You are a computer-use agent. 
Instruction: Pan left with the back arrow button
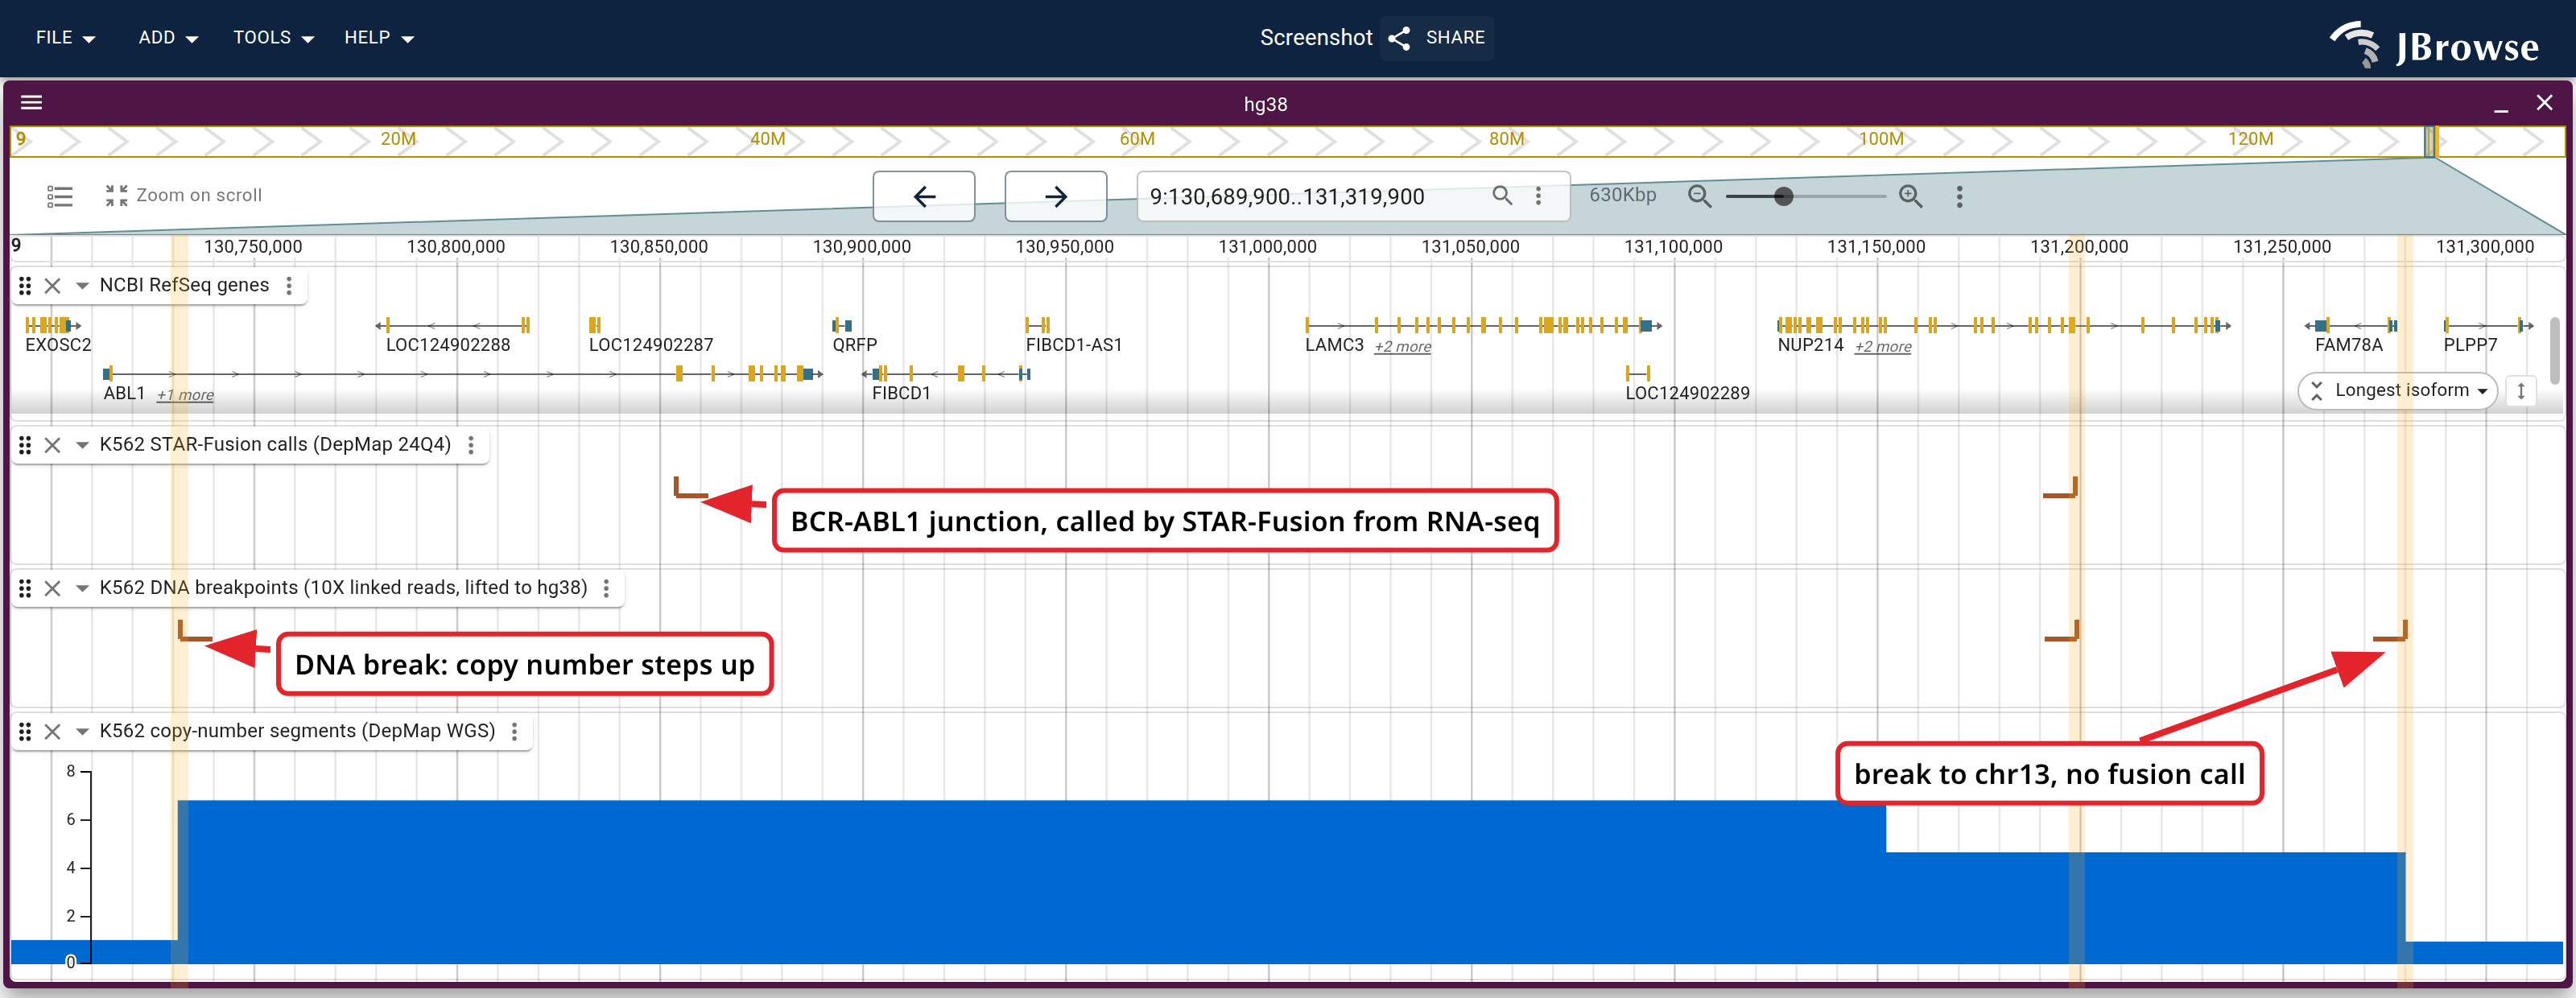924,196
